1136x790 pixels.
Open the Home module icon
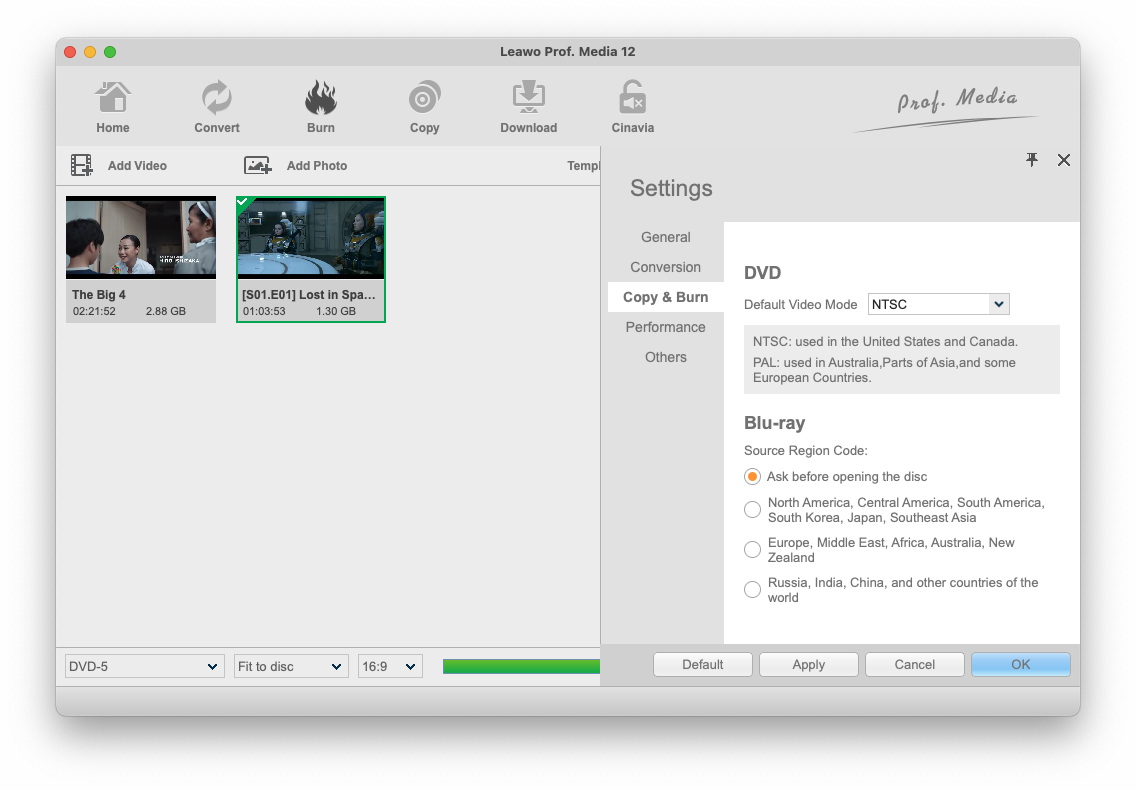coord(113,99)
